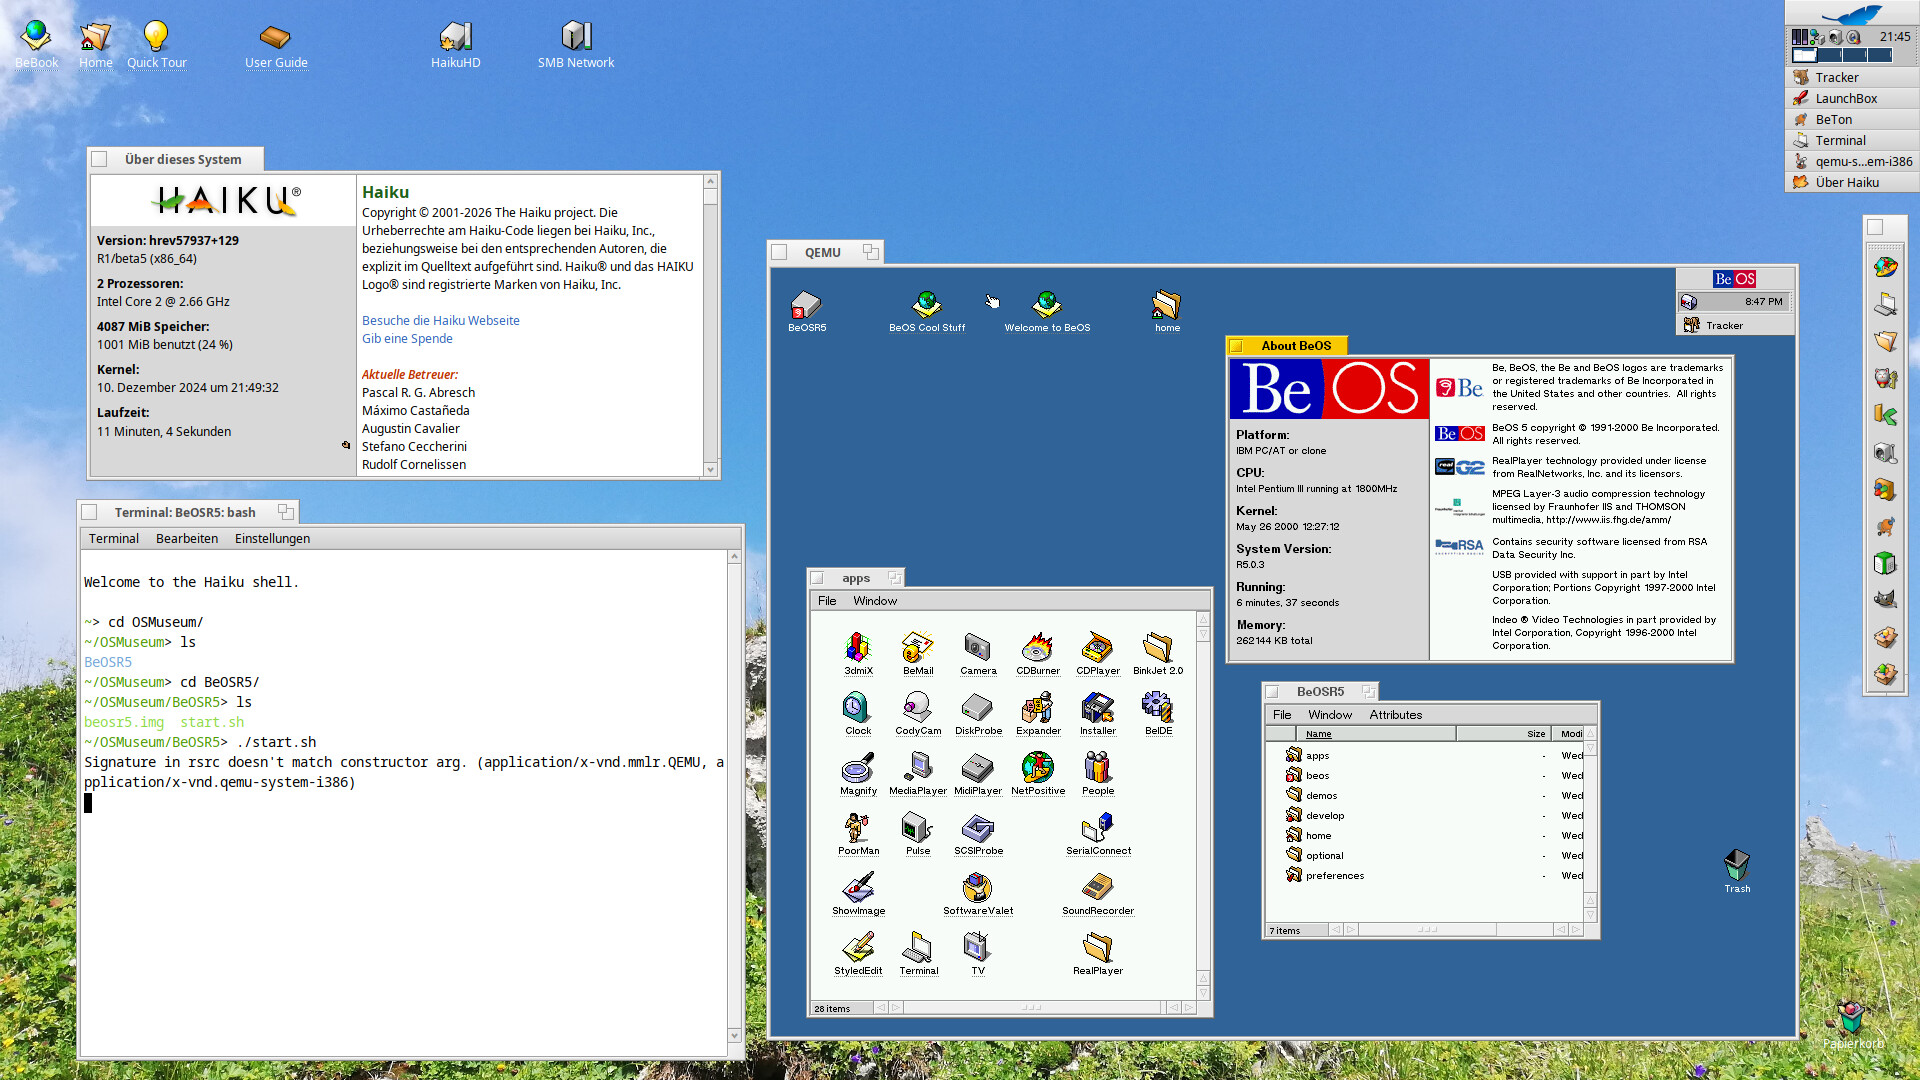Open the PoorMan web server icon
This screenshot has width=1920, height=1080.
pos(857,828)
